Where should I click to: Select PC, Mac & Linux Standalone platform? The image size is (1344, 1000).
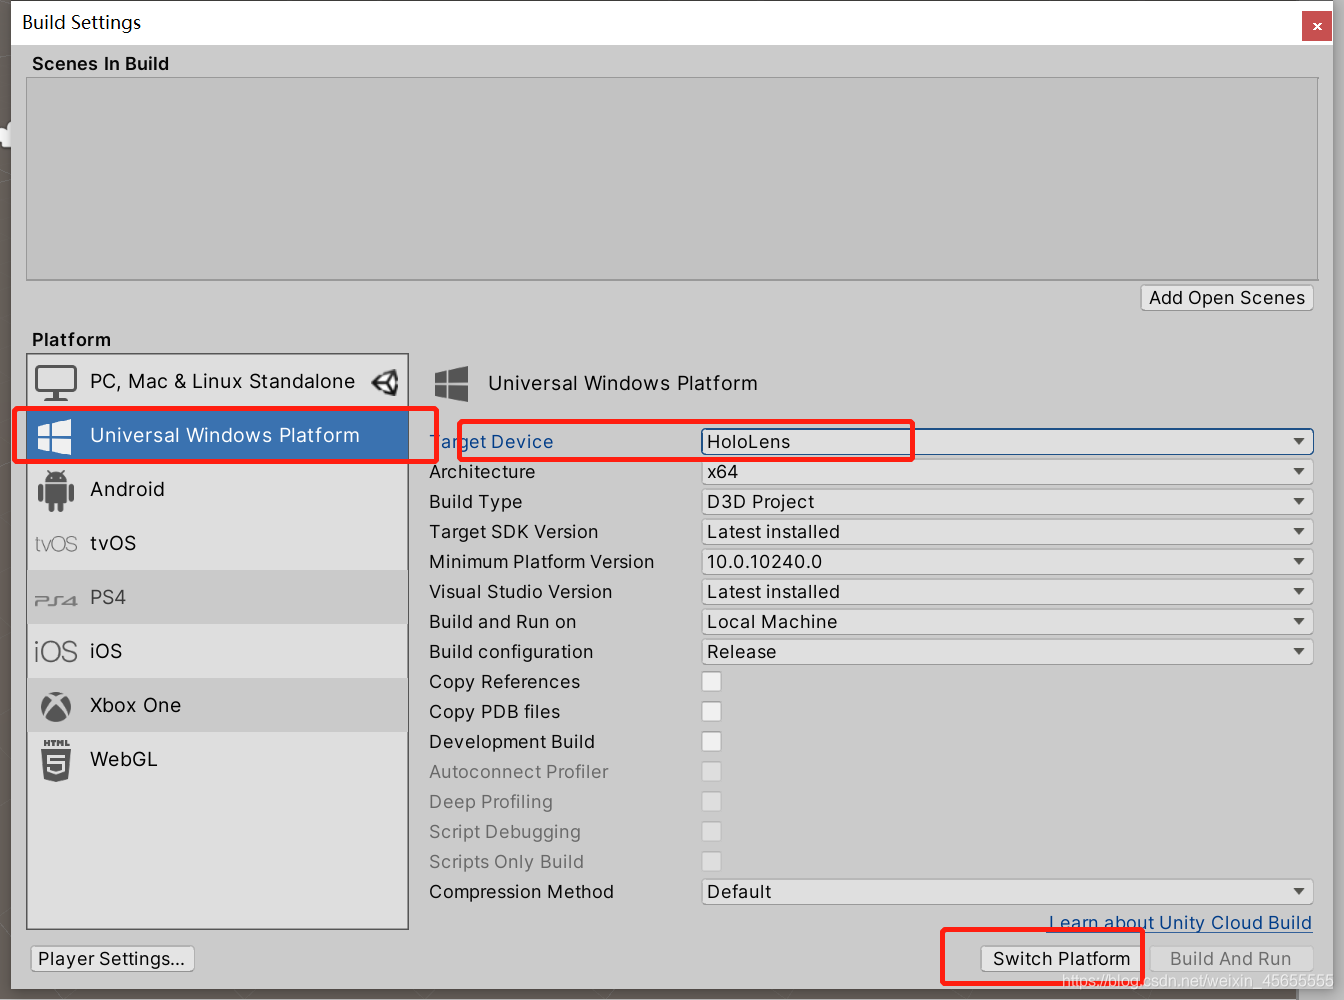[218, 381]
